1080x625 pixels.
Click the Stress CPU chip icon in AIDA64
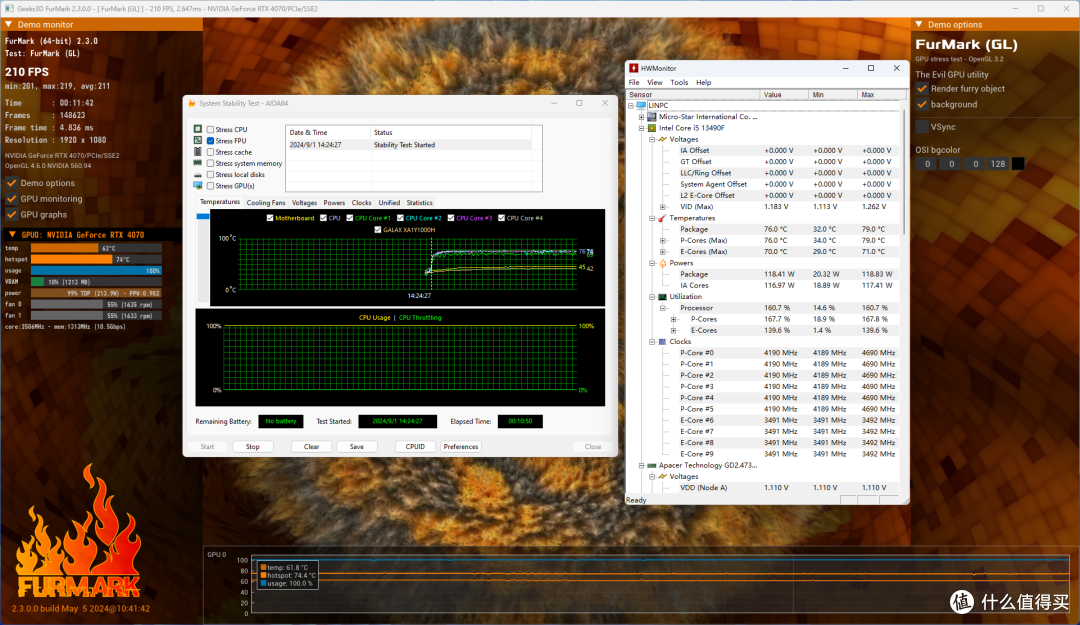[198, 129]
